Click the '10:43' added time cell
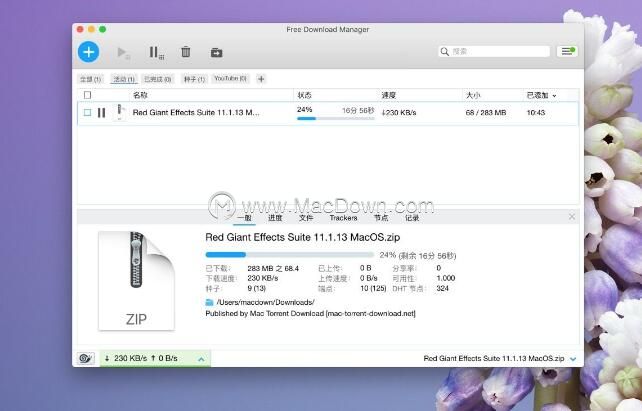Screen dimensions: 642x411 [536, 113]
